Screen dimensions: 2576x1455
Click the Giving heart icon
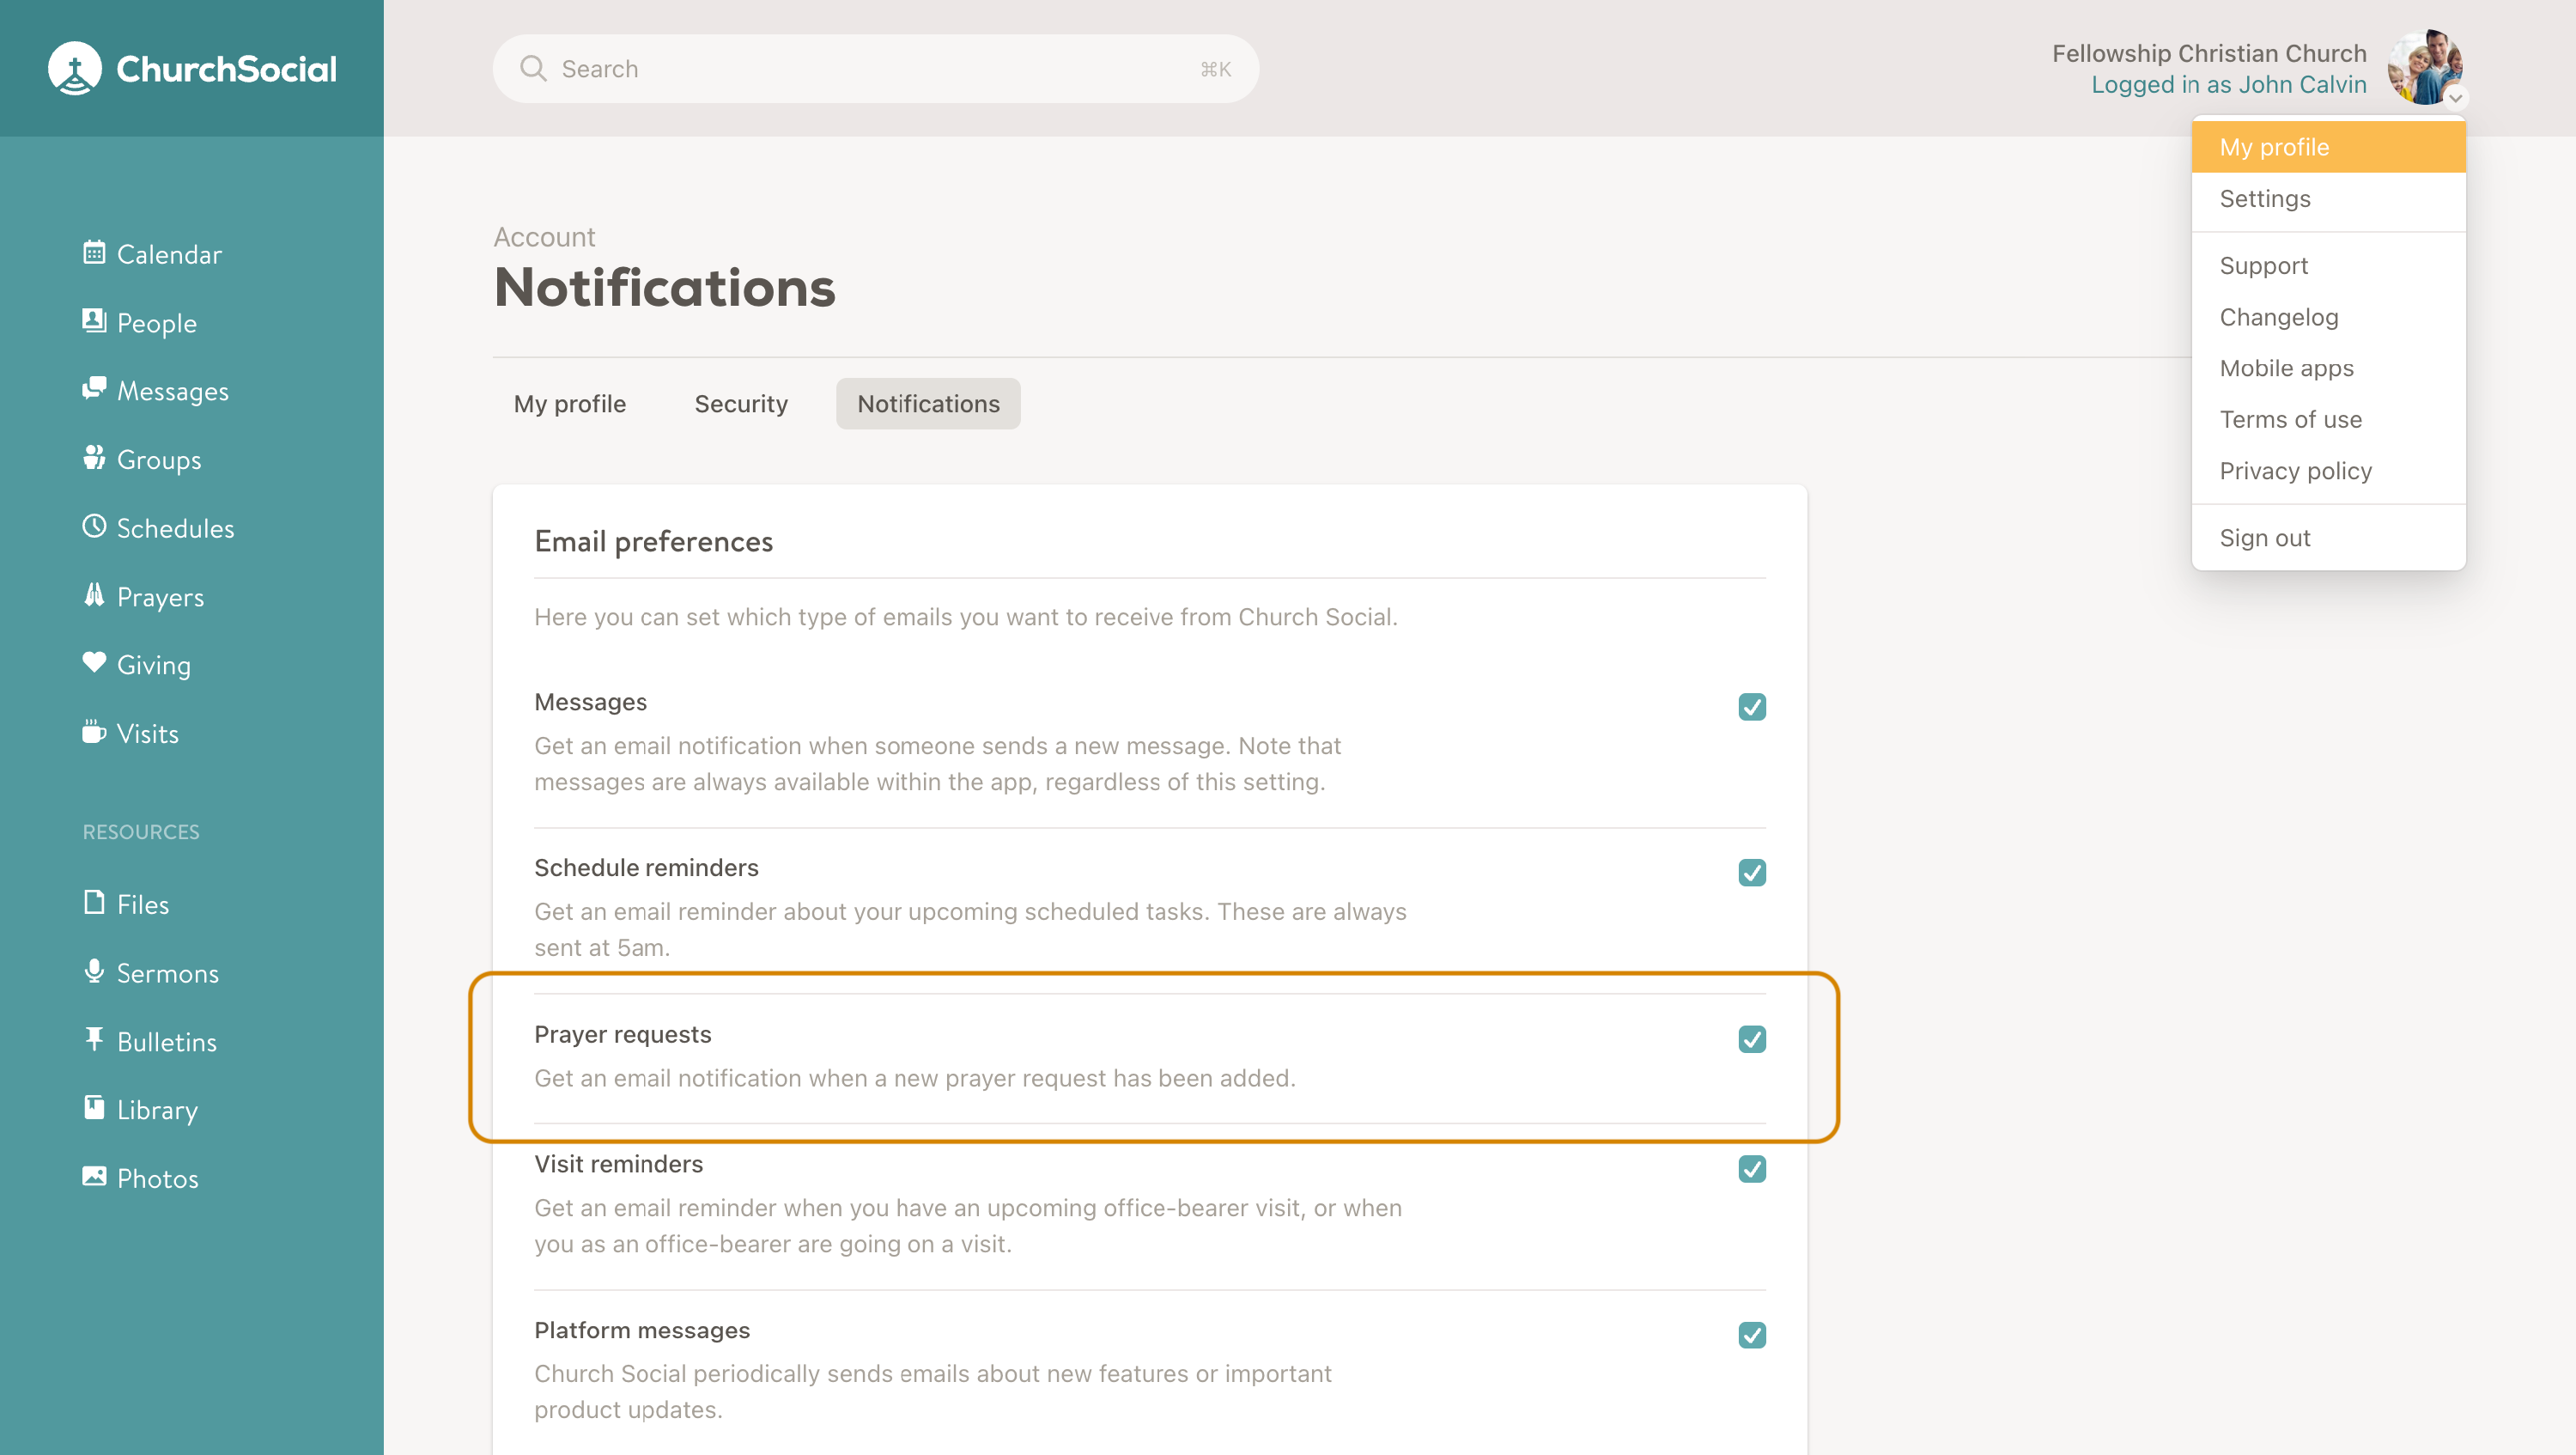point(94,662)
